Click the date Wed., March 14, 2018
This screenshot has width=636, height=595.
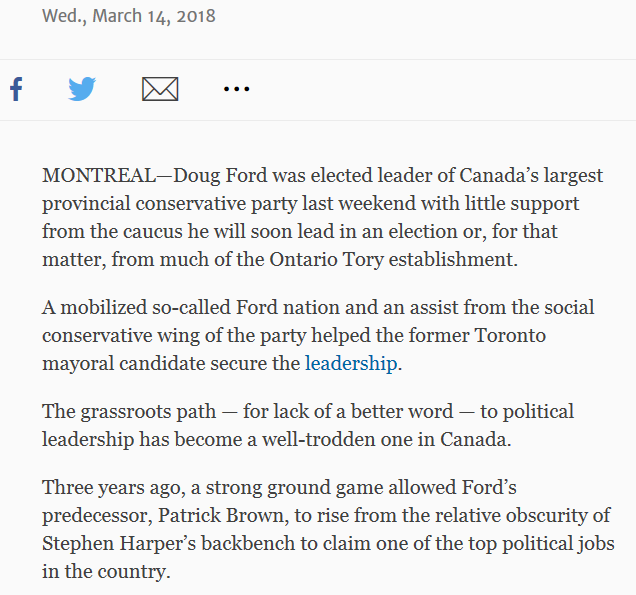[x=129, y=16]
